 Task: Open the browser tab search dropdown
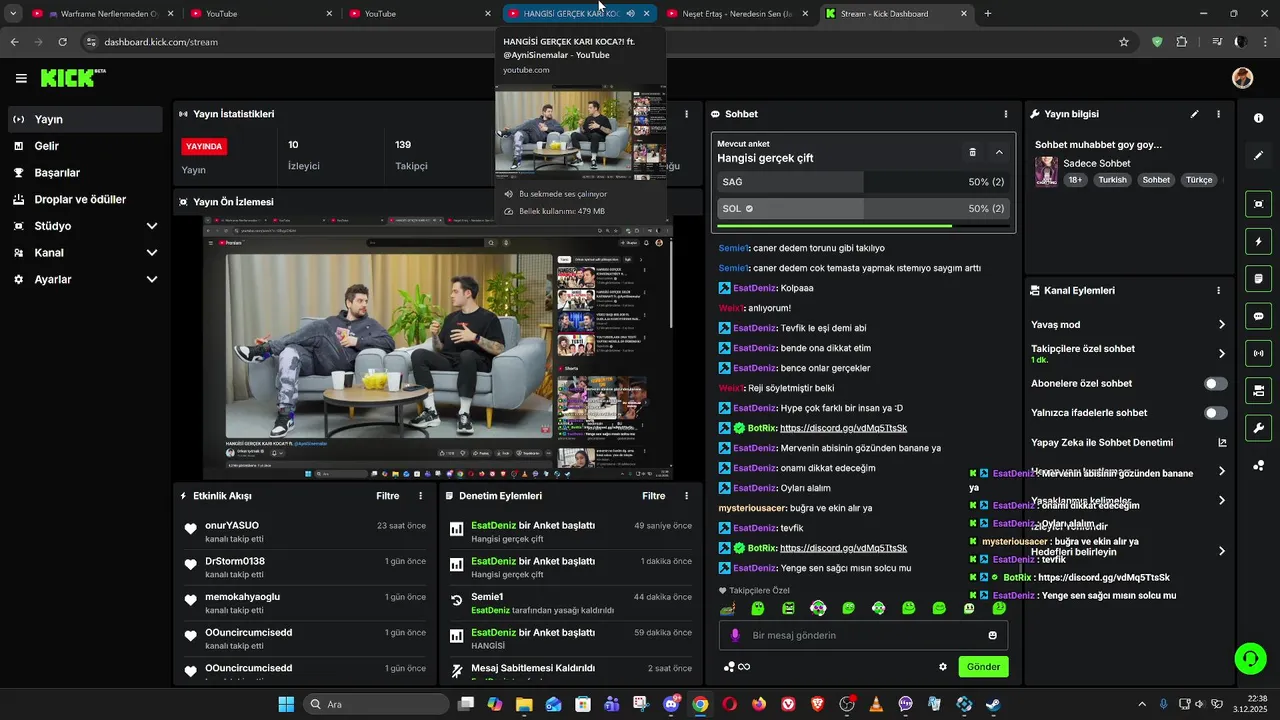13,13
